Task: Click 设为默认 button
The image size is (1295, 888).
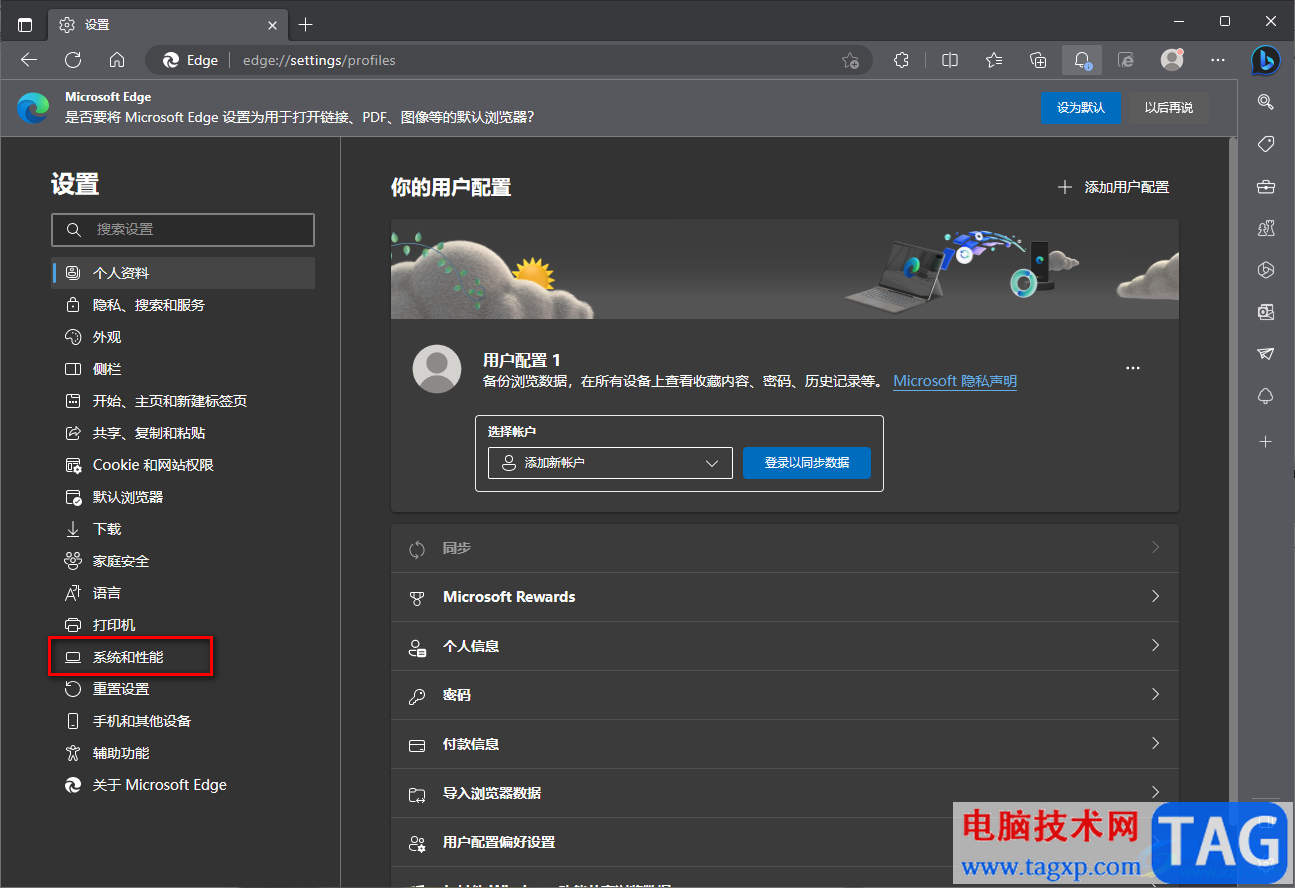Action: (1081, 108)
